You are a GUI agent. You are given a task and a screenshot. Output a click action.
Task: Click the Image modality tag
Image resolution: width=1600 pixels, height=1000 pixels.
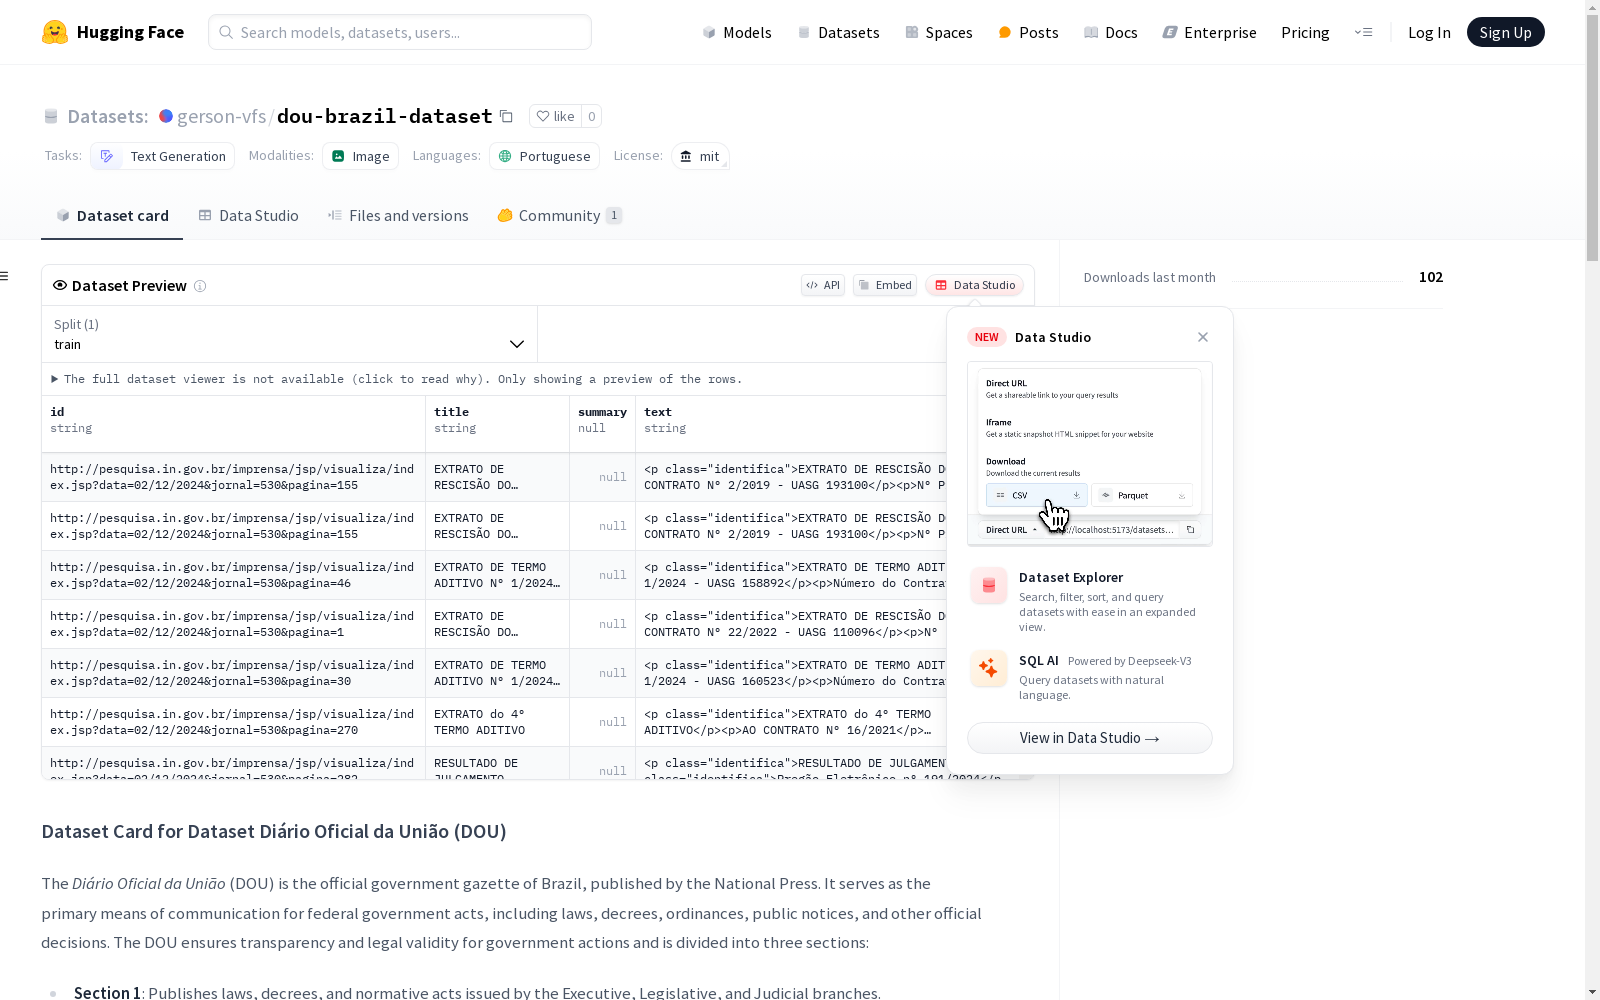point(360,156)
